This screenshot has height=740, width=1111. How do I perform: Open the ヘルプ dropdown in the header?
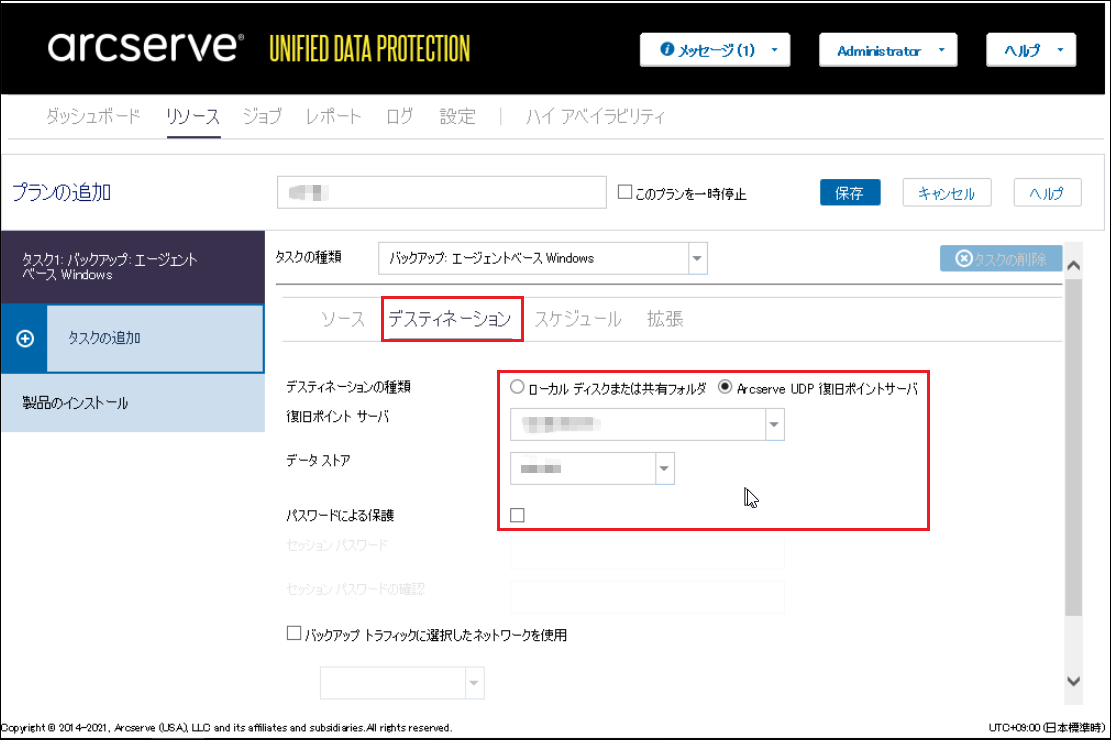1031,50
